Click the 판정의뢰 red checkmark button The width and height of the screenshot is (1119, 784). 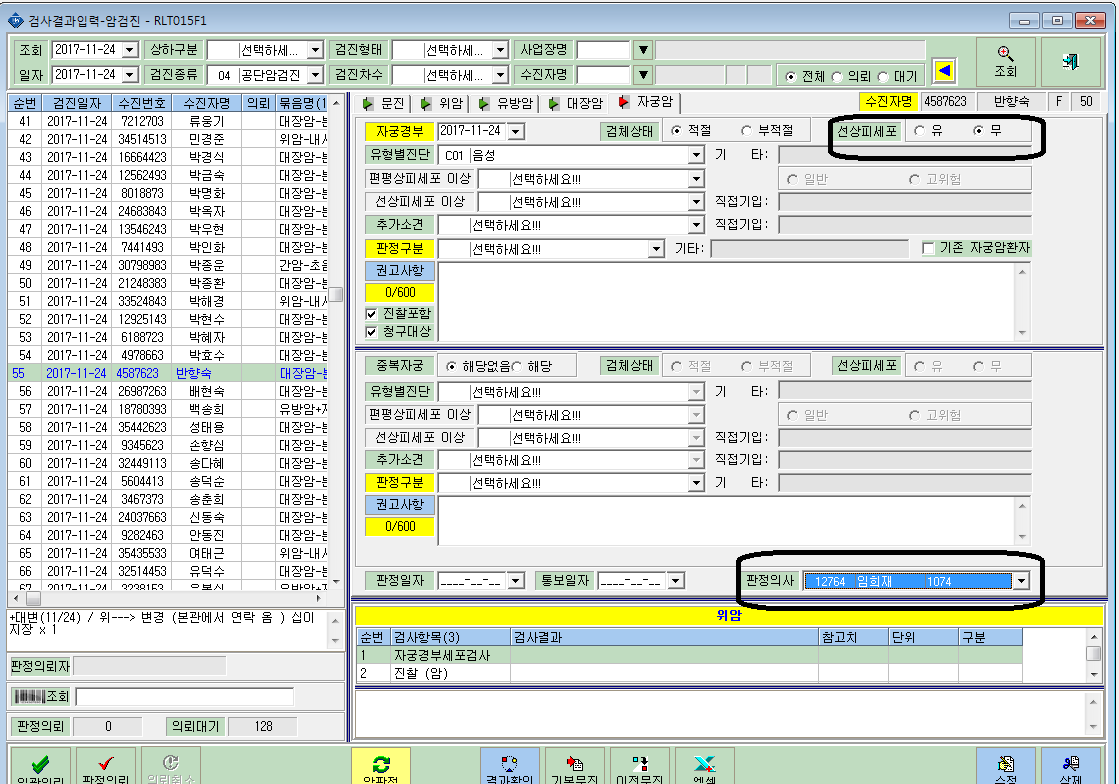[105, 768]
